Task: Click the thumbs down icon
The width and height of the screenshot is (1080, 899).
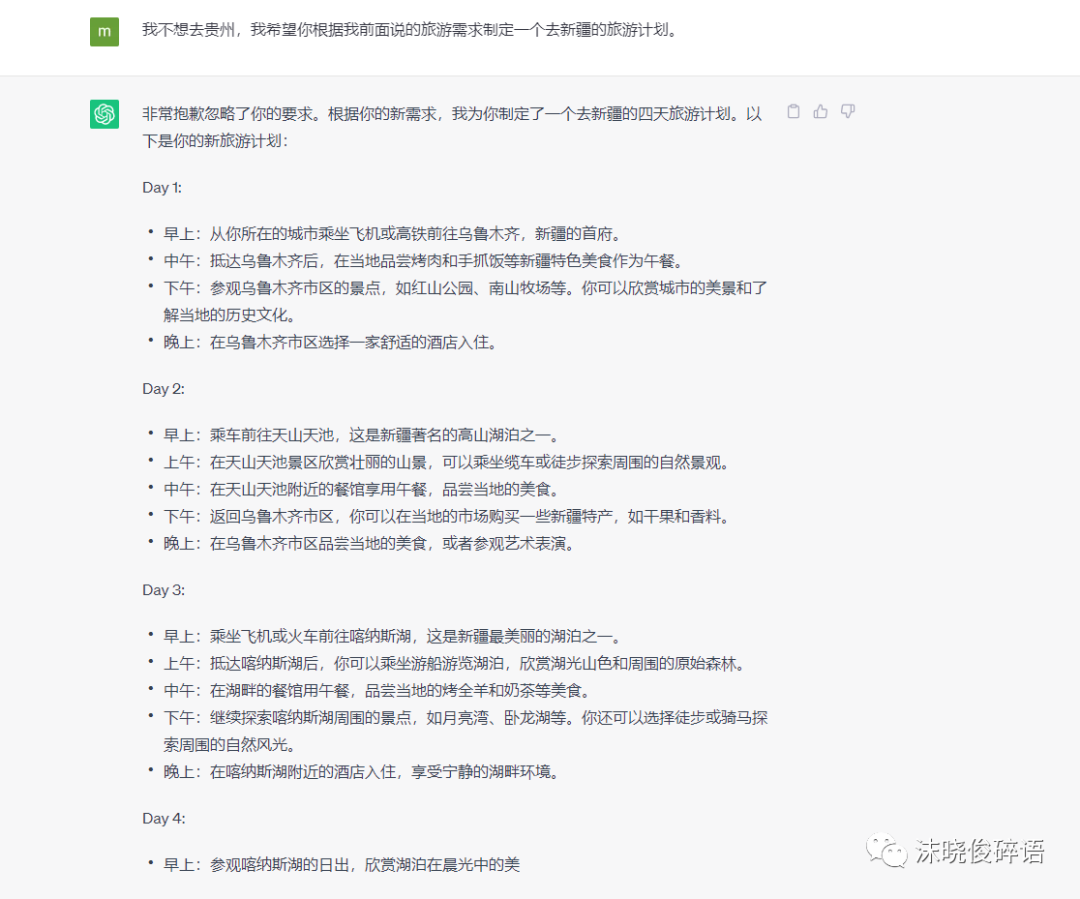Action: click(847, 112)
